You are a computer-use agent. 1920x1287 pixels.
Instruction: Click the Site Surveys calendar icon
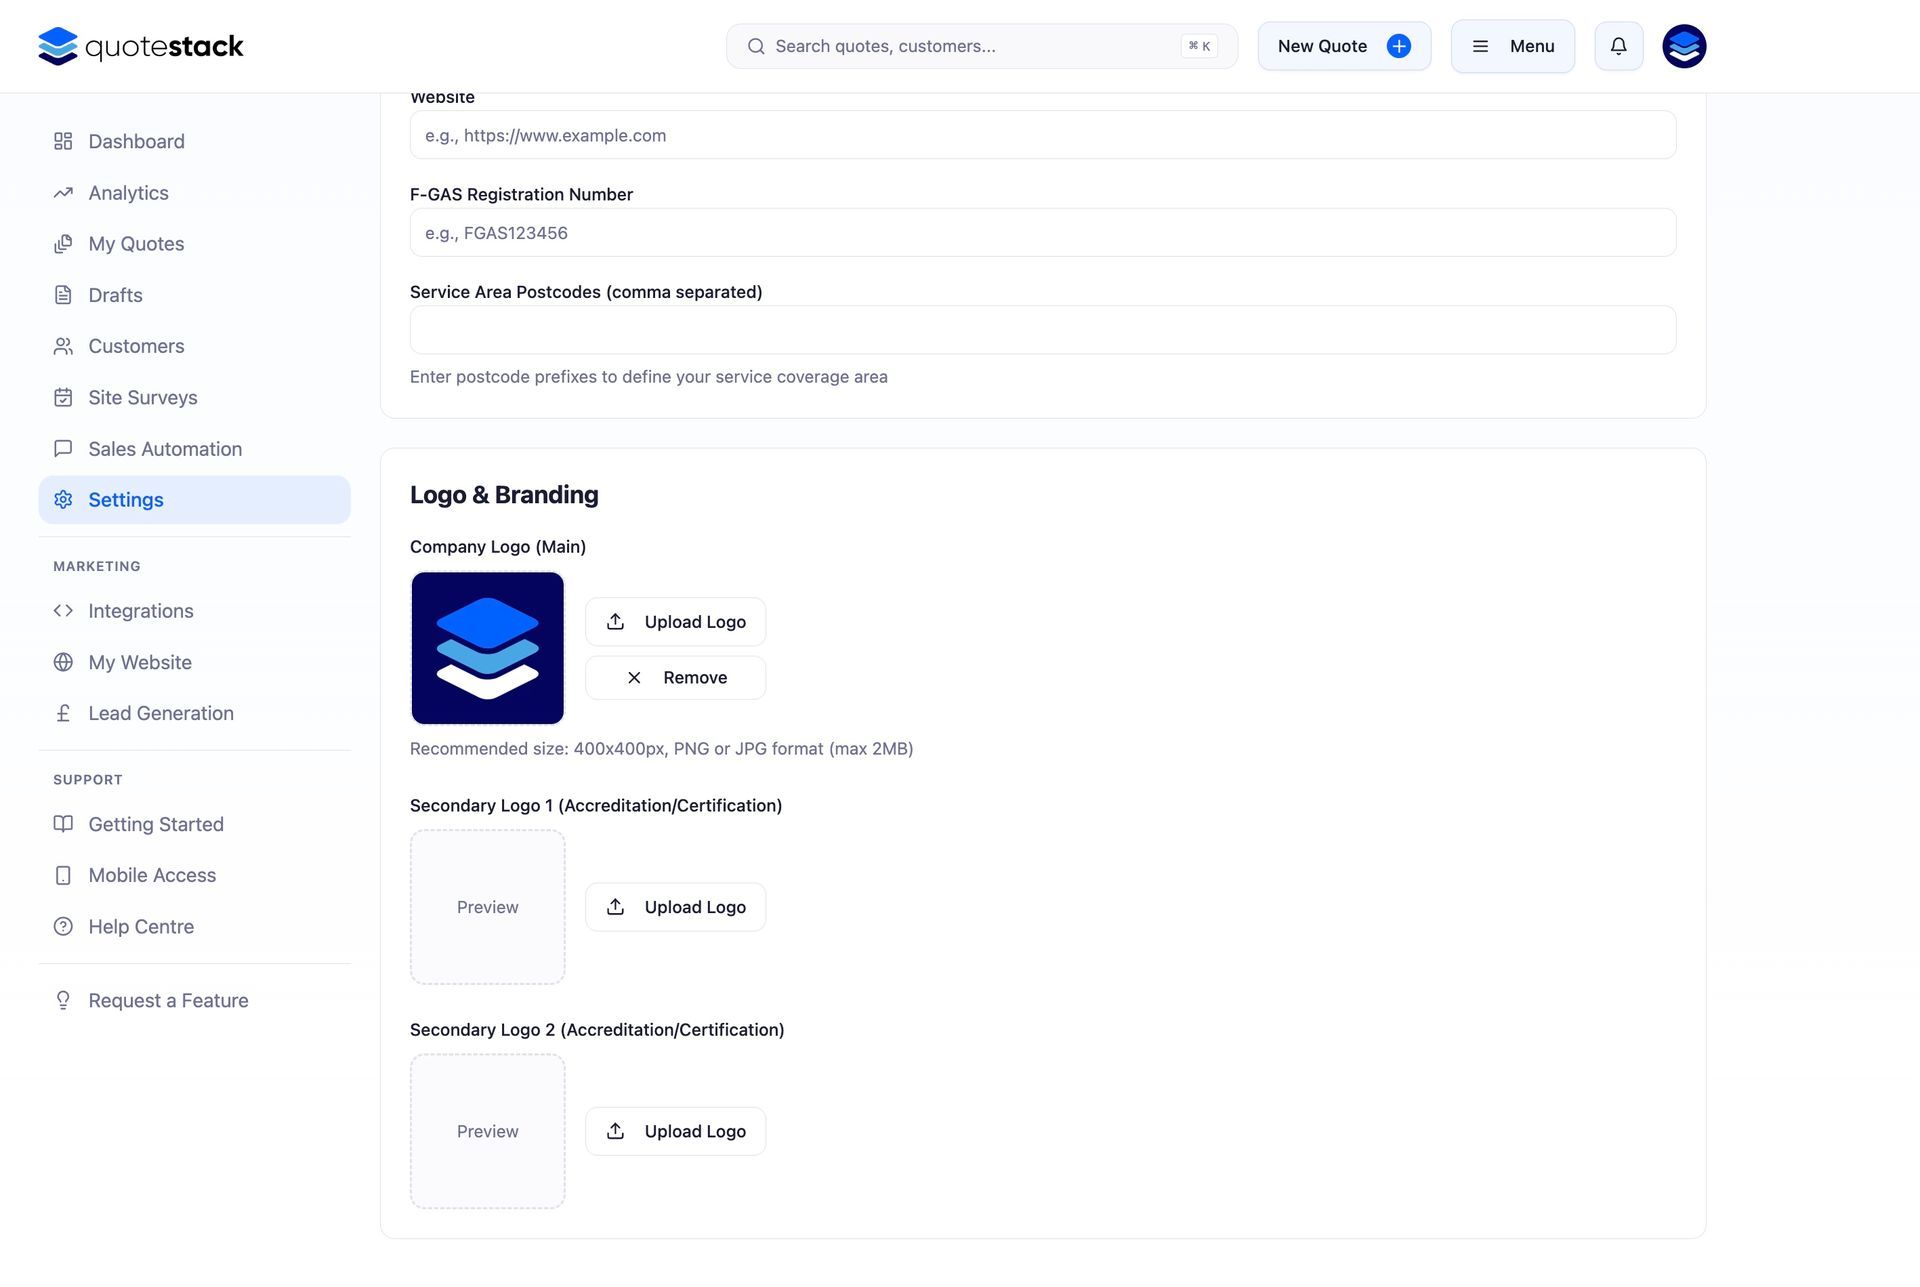(63, 397)
